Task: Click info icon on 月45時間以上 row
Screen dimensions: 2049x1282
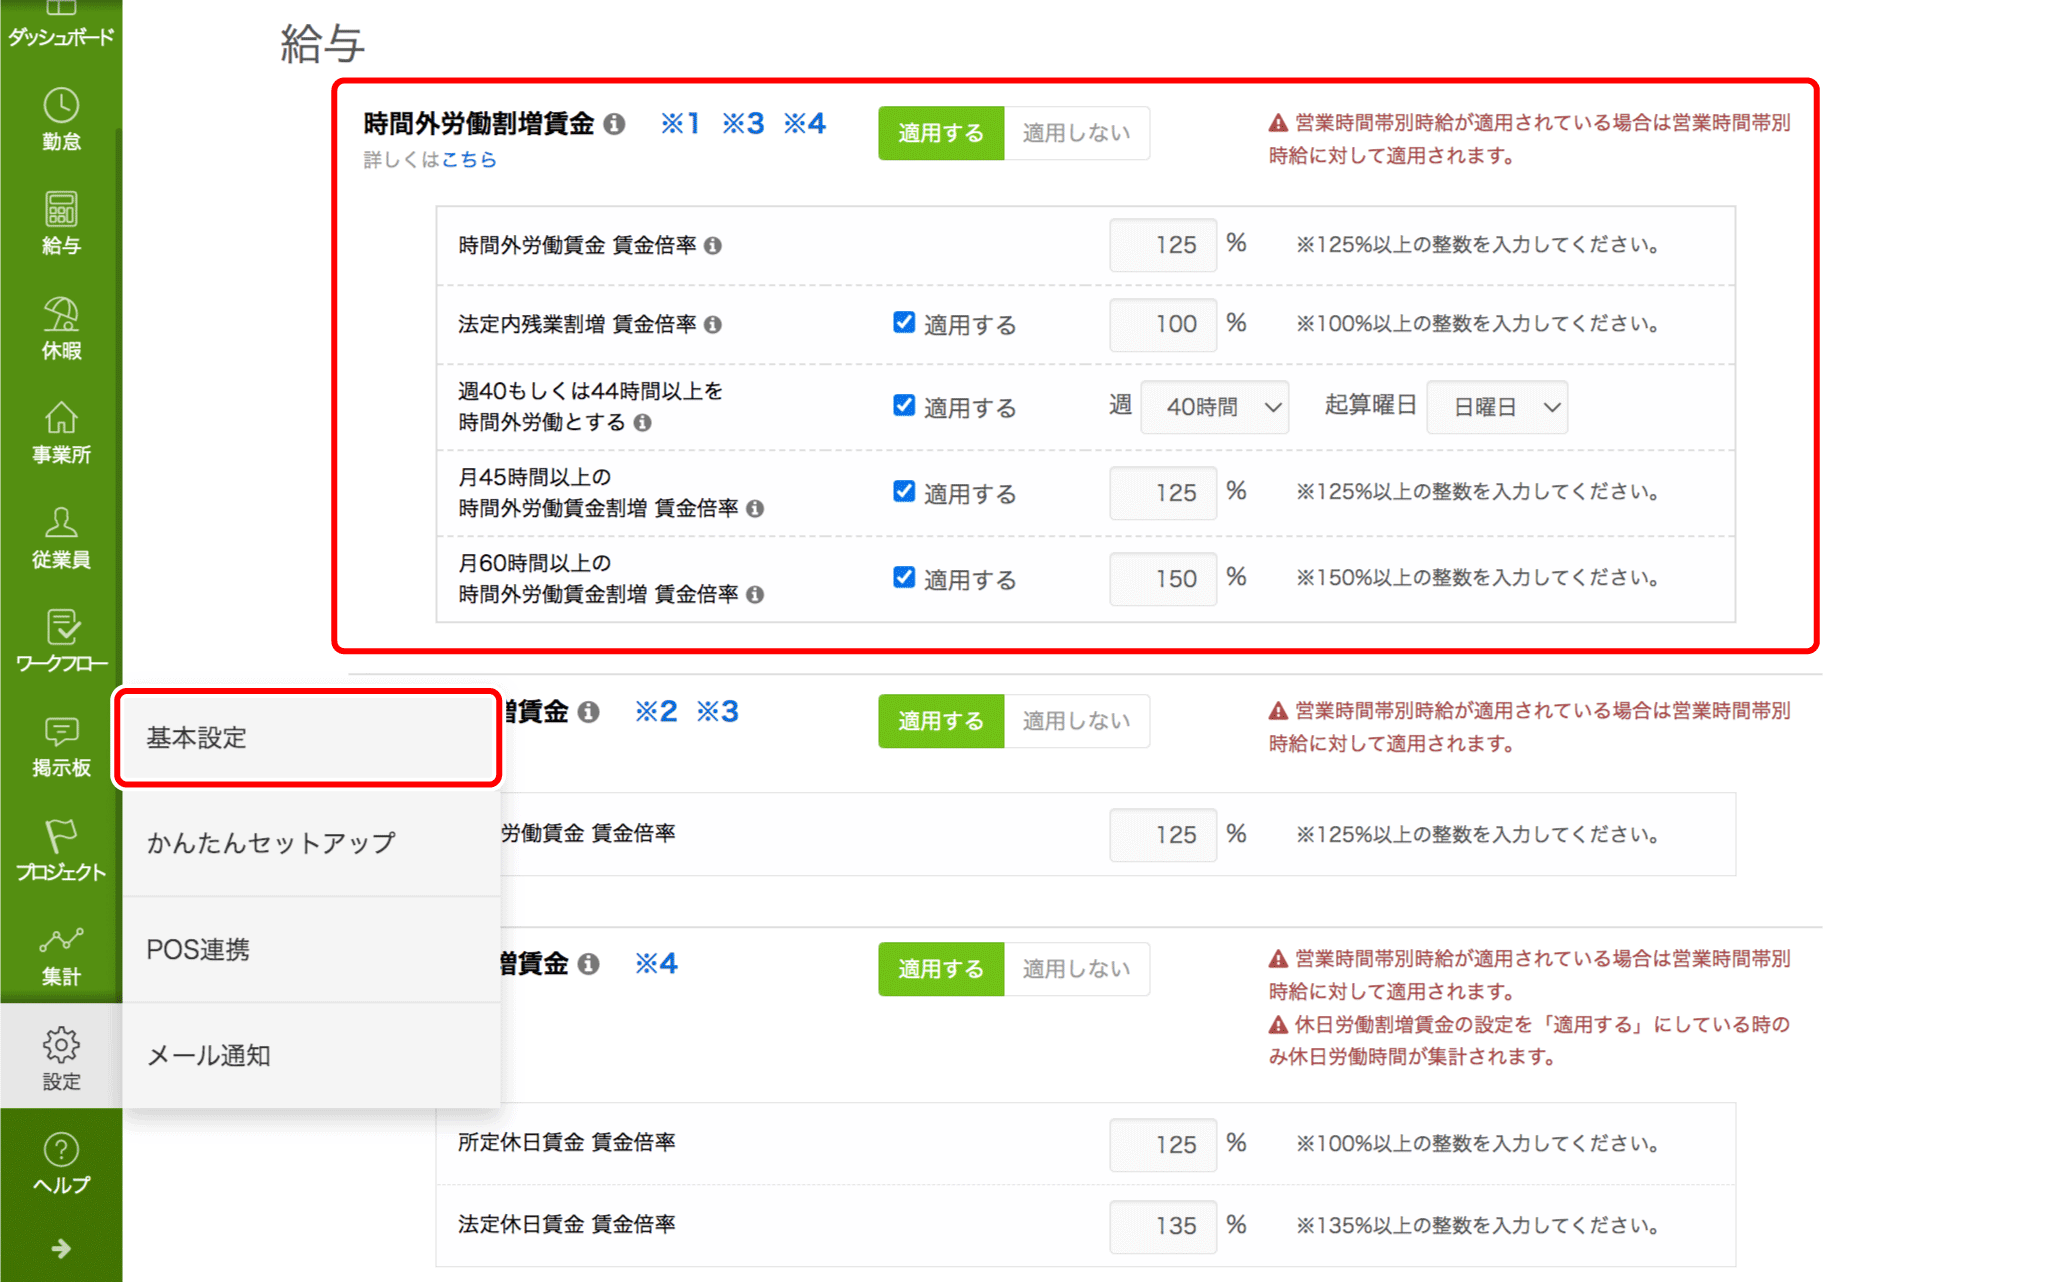Action: point(756,508)
